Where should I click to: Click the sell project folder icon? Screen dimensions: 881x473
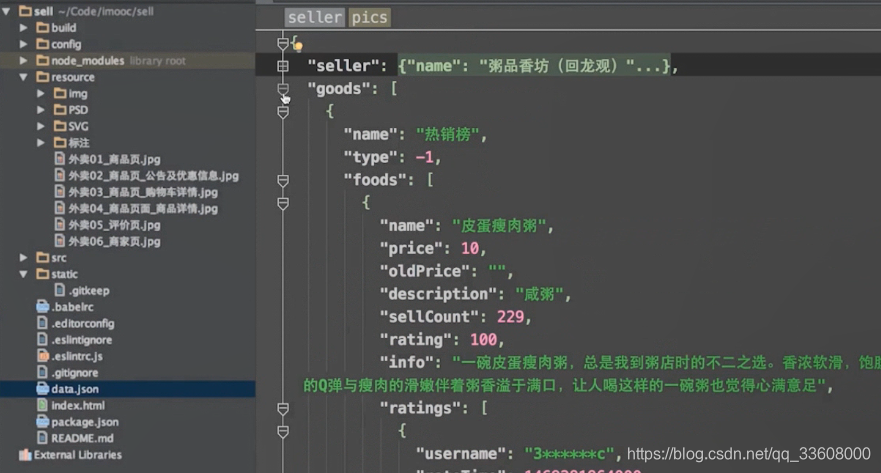tap(25, 11)
